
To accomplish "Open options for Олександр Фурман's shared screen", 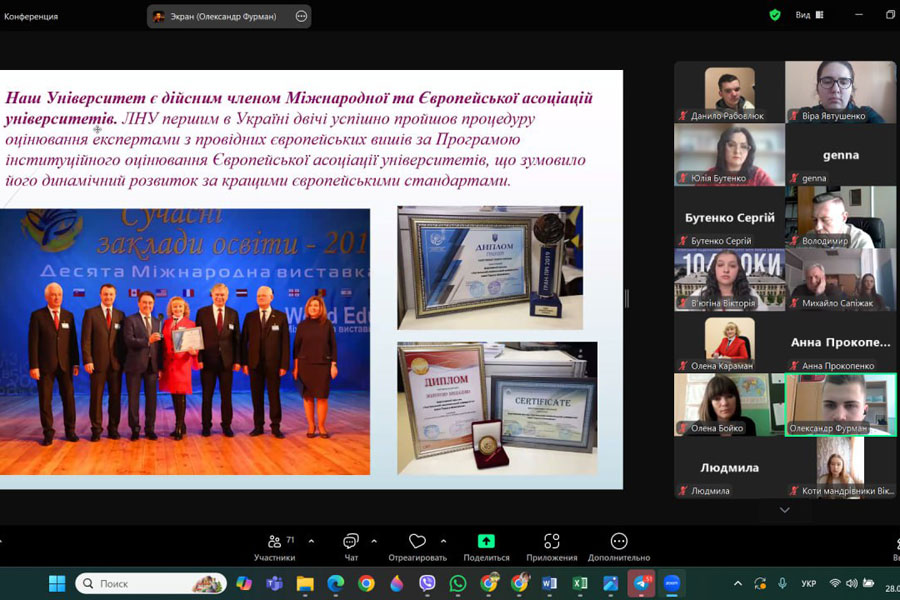I will [x=302, y=16].
